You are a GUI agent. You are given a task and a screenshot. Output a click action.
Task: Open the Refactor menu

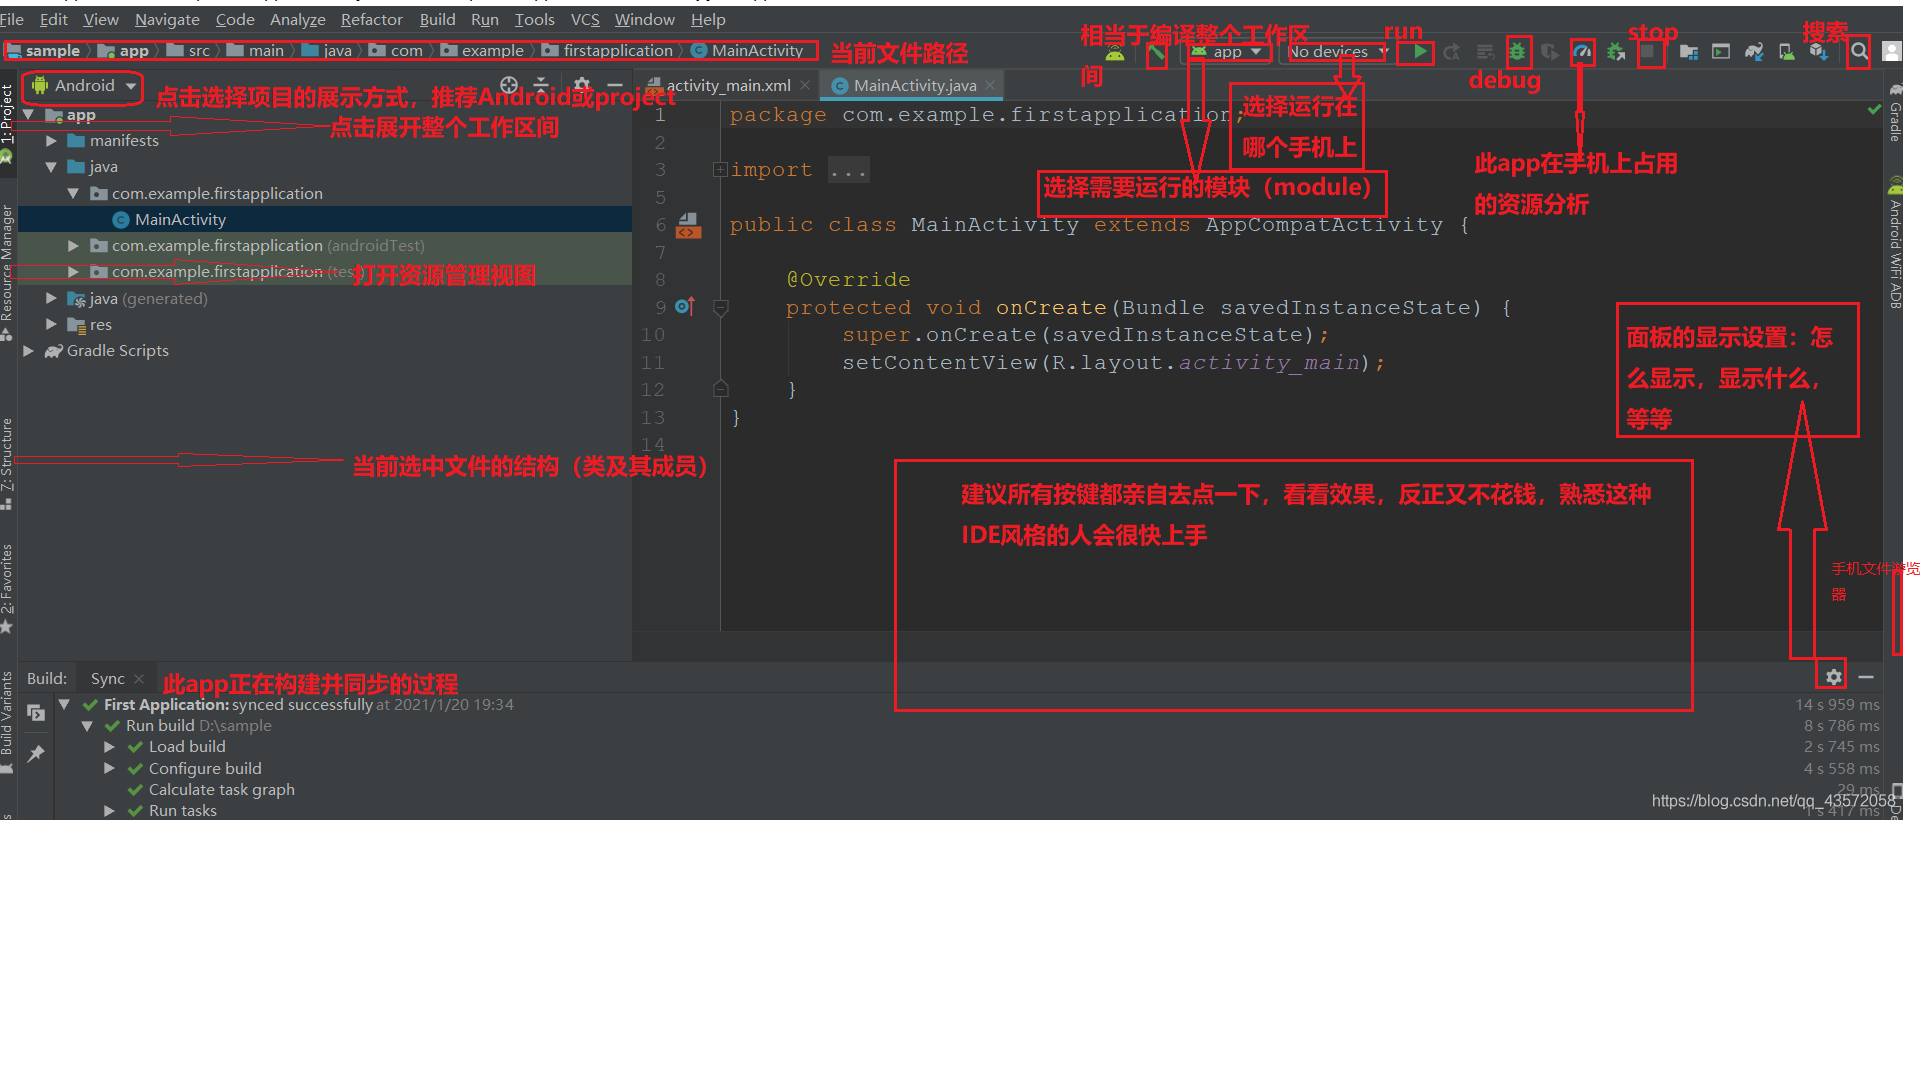coord(371,20)
